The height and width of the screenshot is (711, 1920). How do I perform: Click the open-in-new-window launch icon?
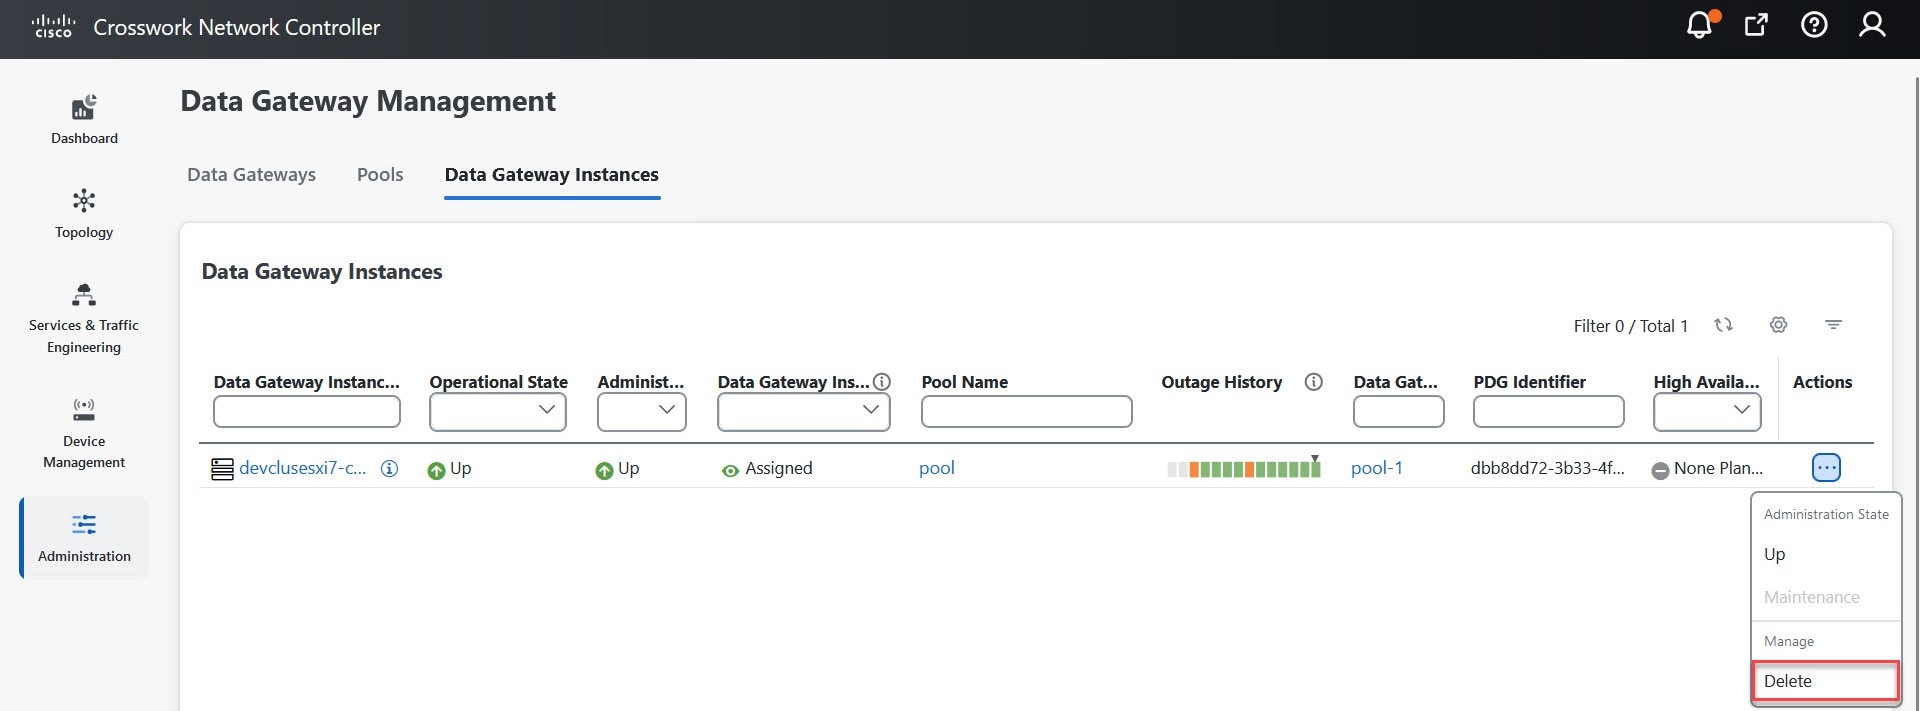pyautogui.click(x=1756, y=25)
